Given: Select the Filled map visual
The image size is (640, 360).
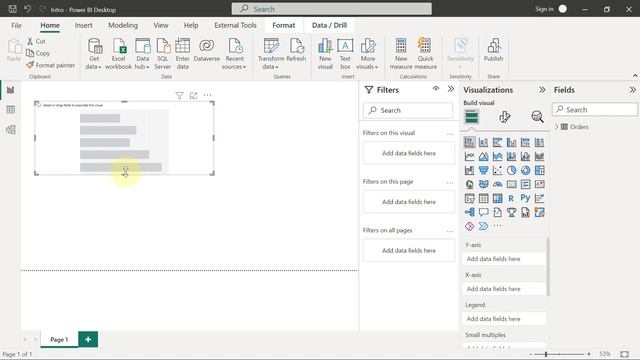Looking at the screenshot, I should click(483, 184).
